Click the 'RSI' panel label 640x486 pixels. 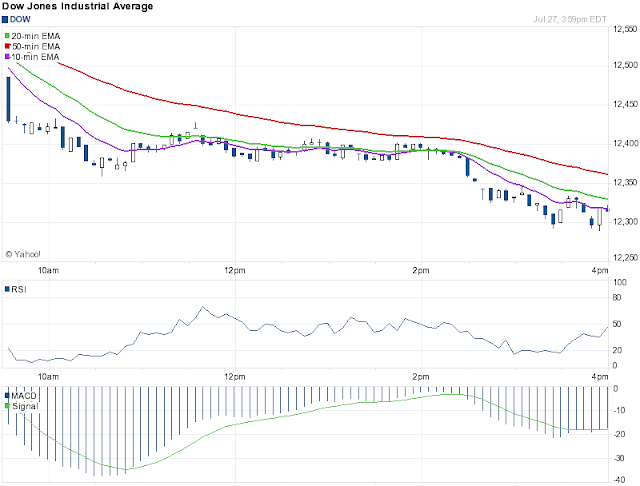click(19, 289)
